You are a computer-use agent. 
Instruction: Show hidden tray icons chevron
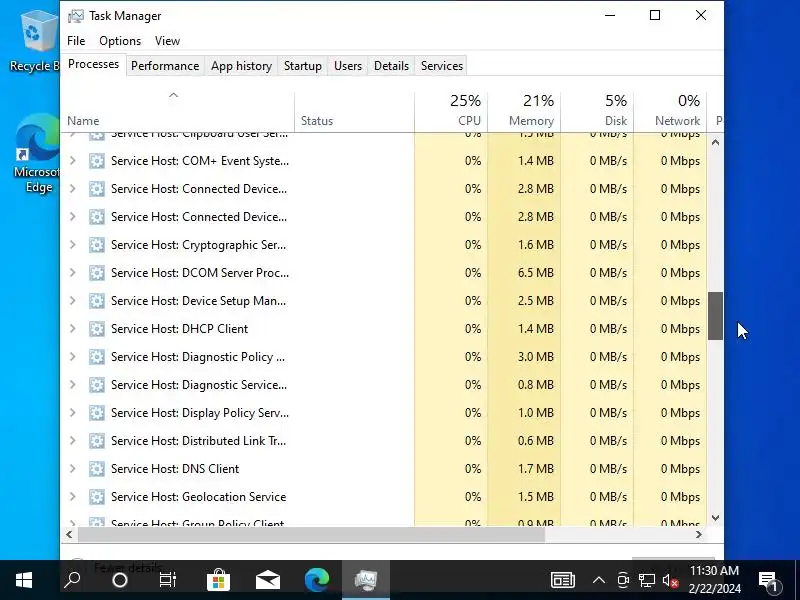click(599, 581)
